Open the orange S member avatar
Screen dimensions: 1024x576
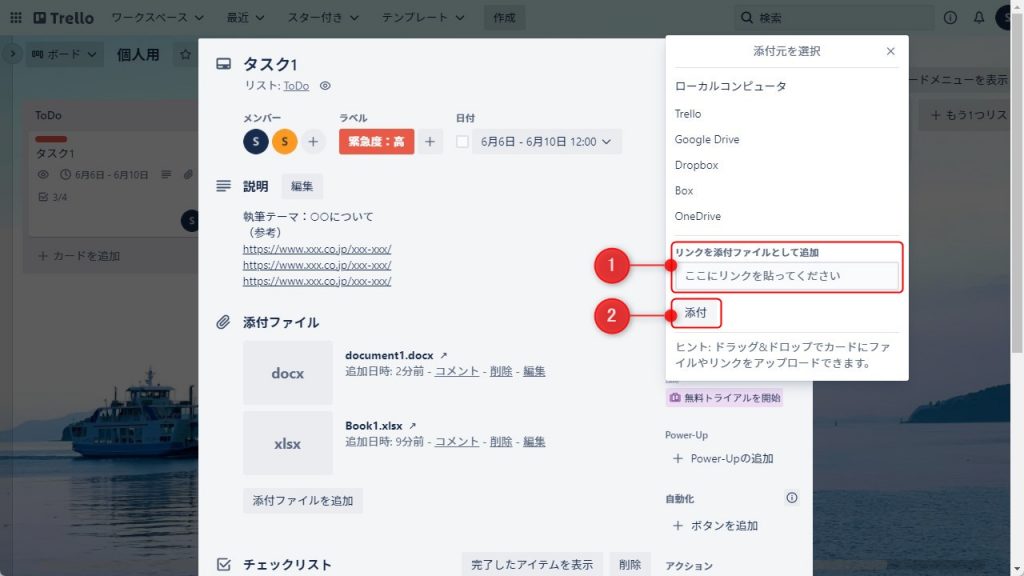click(x=284, y=141)
